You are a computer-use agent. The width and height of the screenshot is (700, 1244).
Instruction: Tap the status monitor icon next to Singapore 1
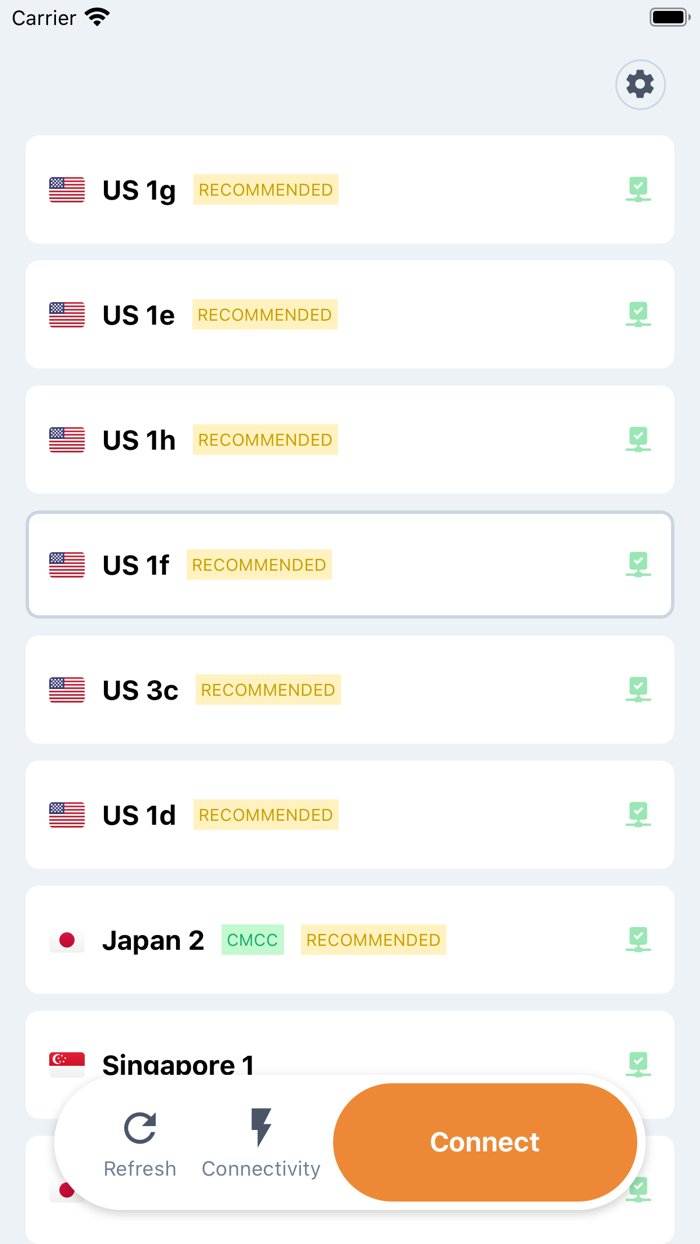coord(637,1064)
